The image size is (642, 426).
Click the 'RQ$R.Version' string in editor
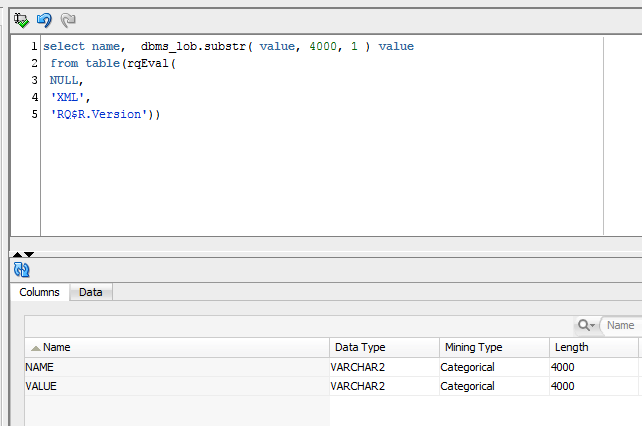click(98, 114)
